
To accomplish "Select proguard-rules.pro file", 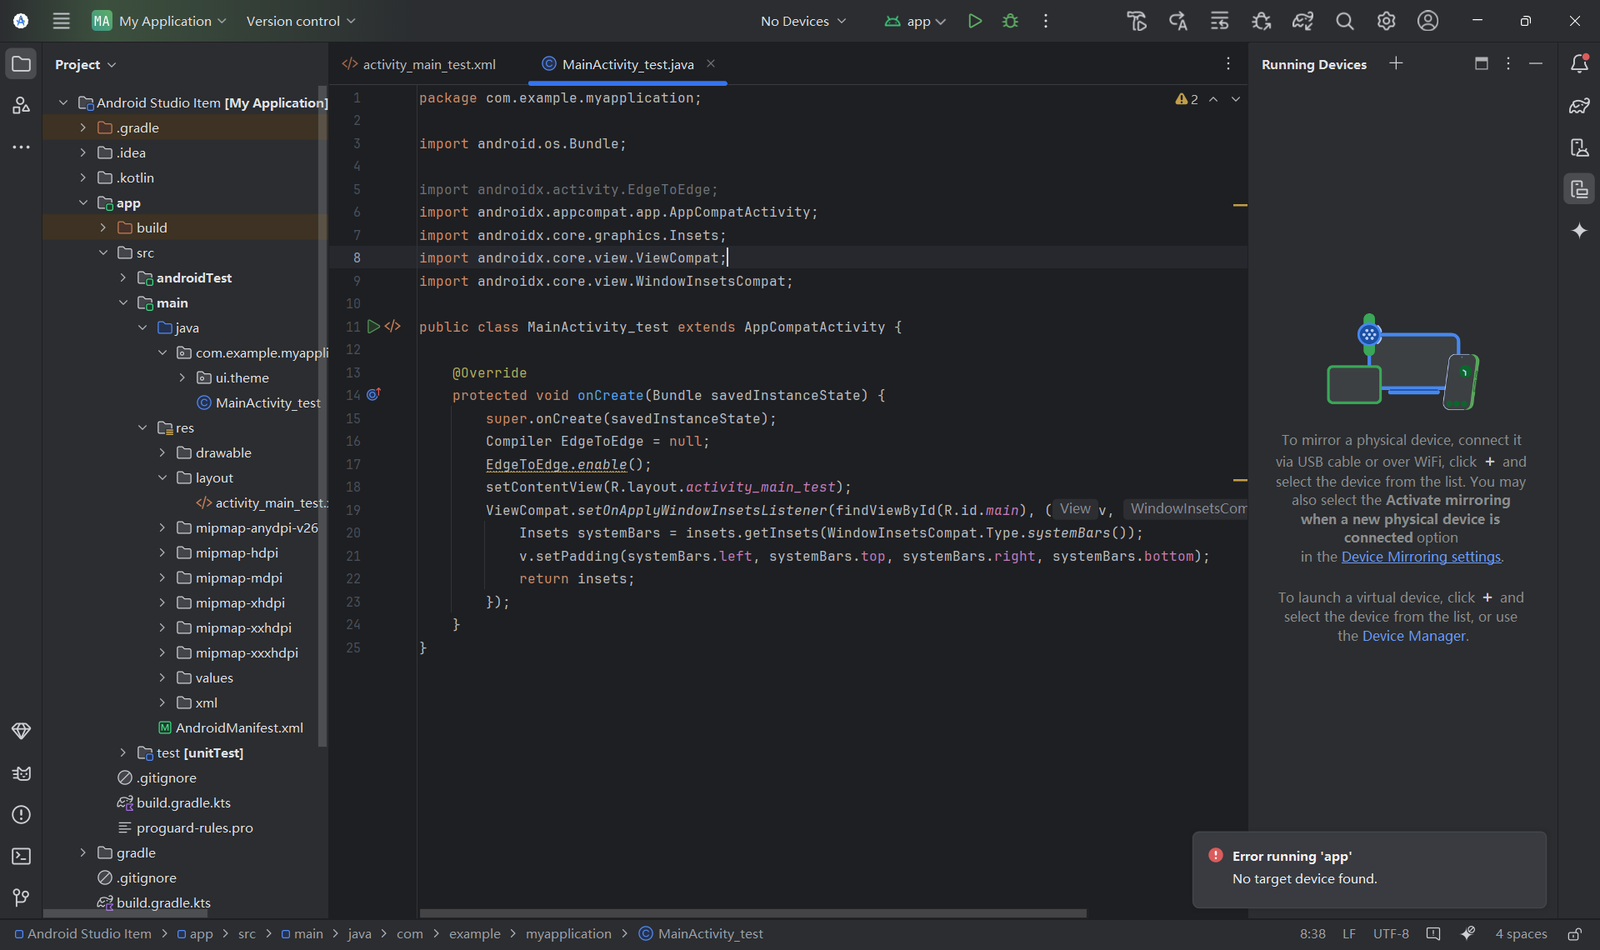I will (x=185, y=828).
